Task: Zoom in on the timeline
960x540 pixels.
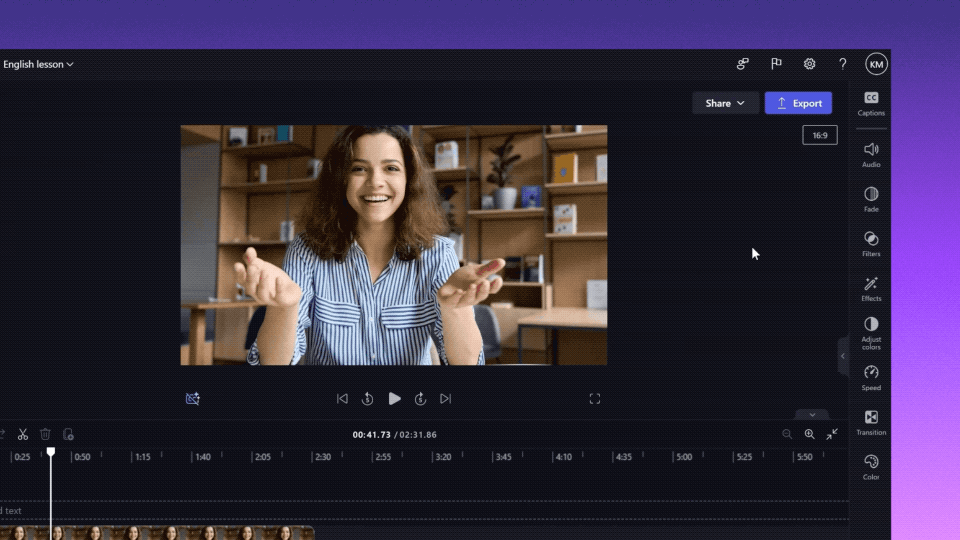Action: (x=809, y=434)
